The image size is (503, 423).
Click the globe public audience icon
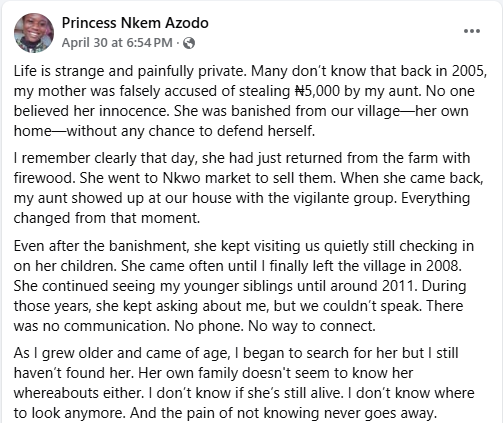pos(189,43)
